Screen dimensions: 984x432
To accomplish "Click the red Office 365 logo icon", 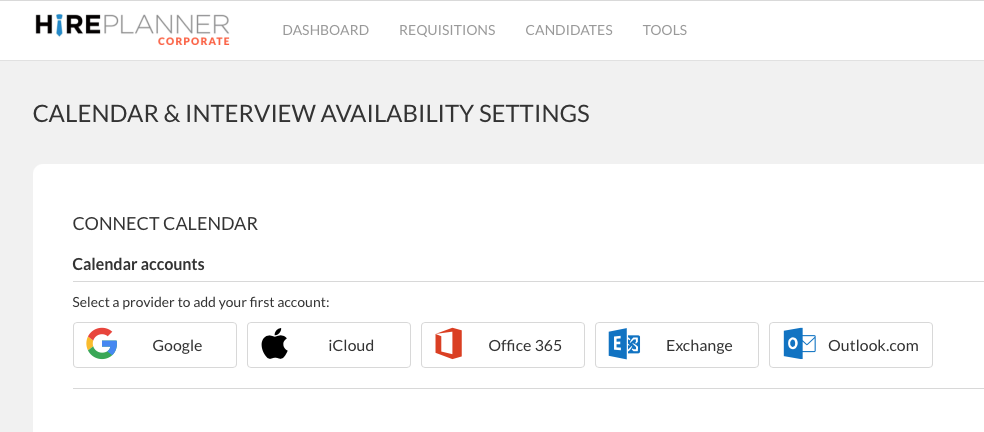I will (449, 345).
